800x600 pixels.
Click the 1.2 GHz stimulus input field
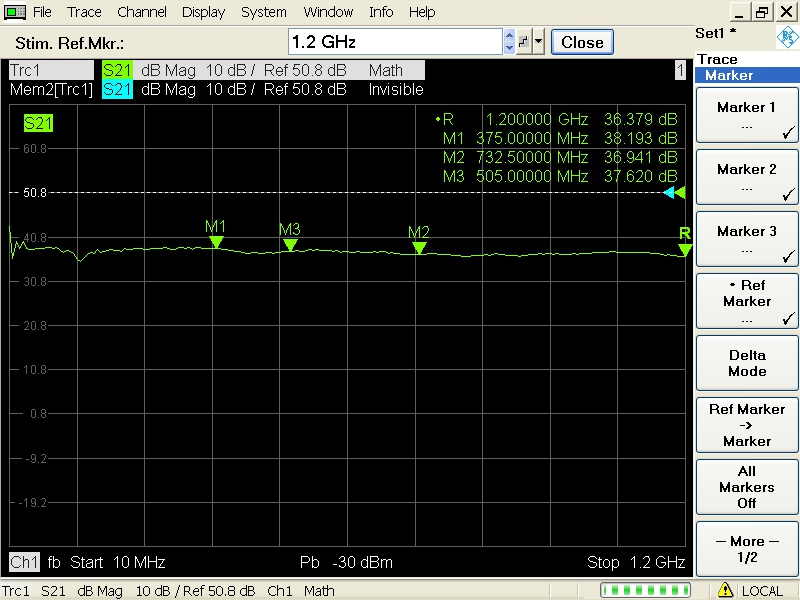click(x=394, y=42)
